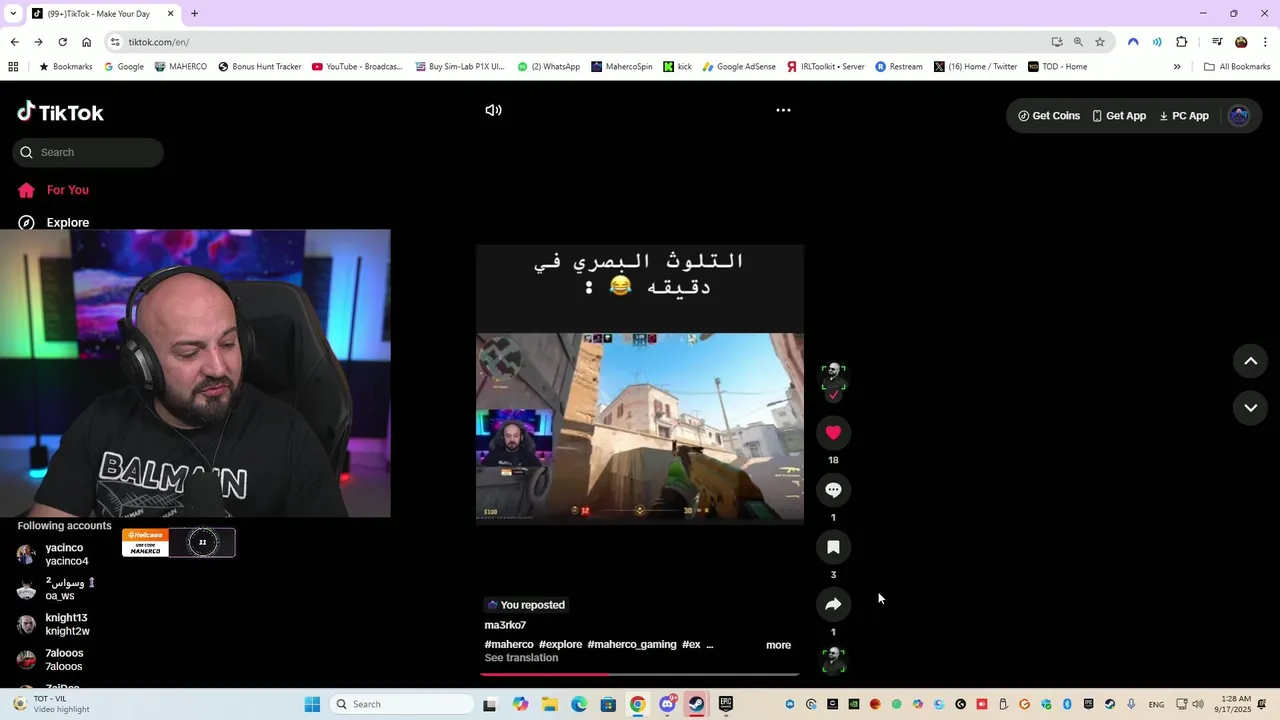Open the Restream bookmark

pyautogui.click(x=899, y=67)
